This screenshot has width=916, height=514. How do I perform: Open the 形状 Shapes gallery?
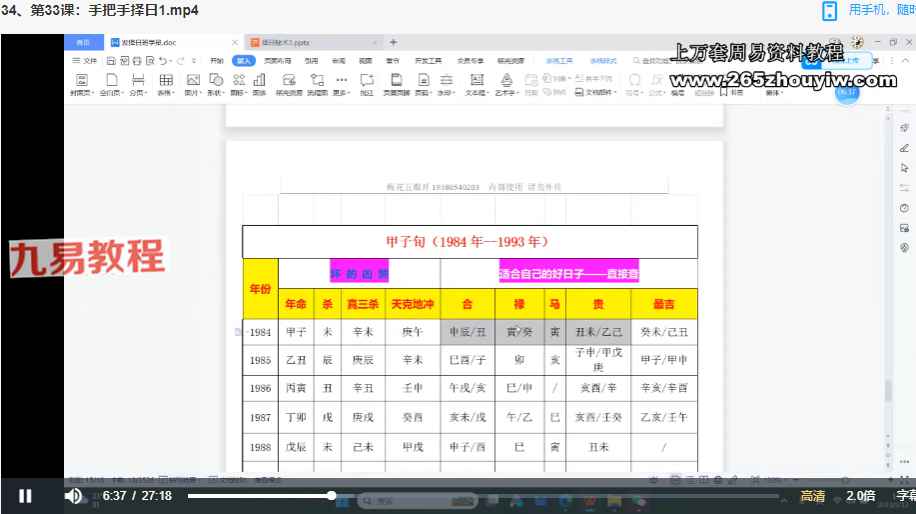[216, 84]
